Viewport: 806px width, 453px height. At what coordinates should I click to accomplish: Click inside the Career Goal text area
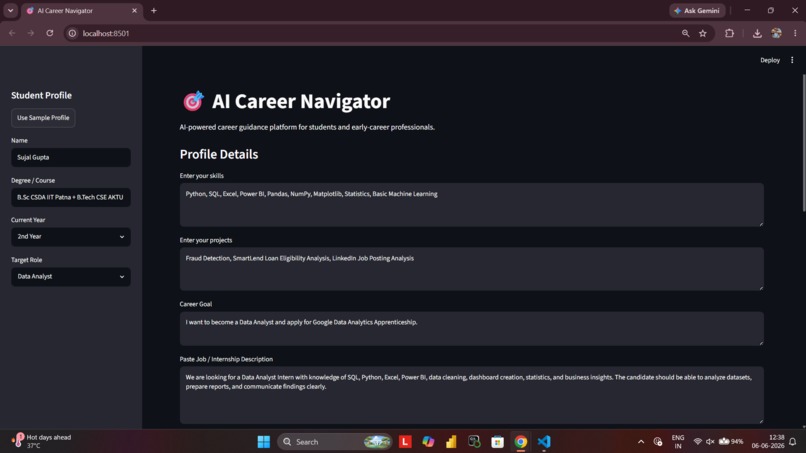coord(471,329)
